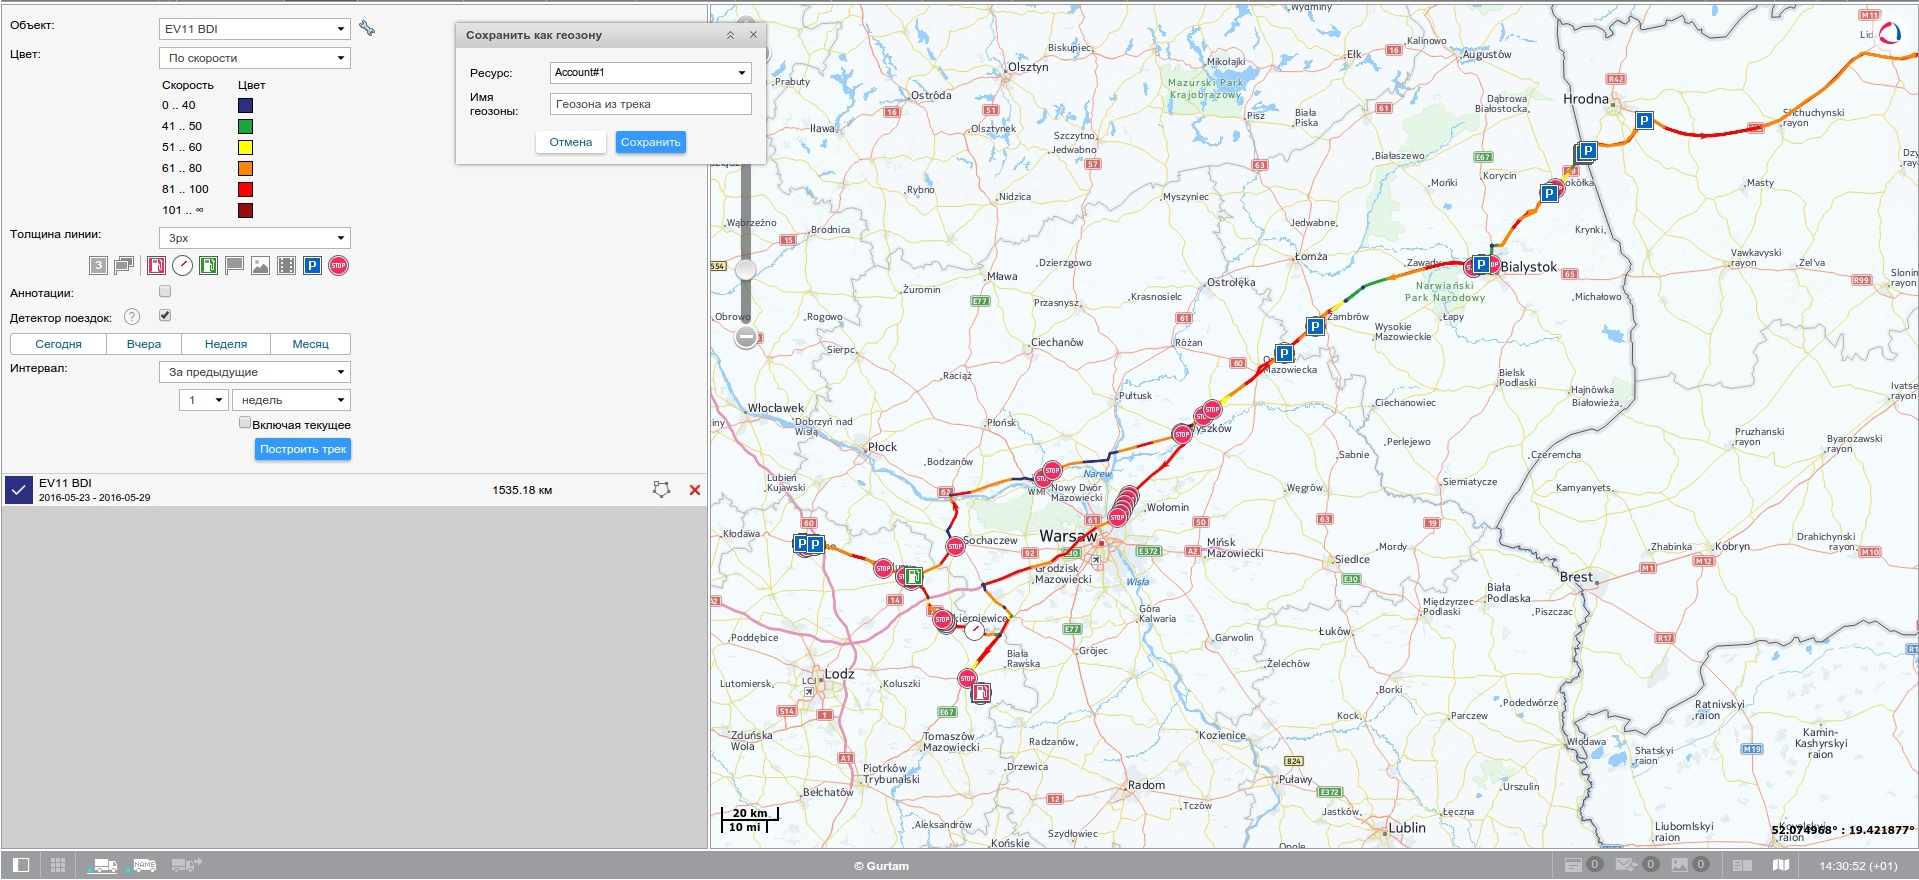Toggle the STOP markers icon in toolbar
The image size is (1919, 880).
[339, 266]
